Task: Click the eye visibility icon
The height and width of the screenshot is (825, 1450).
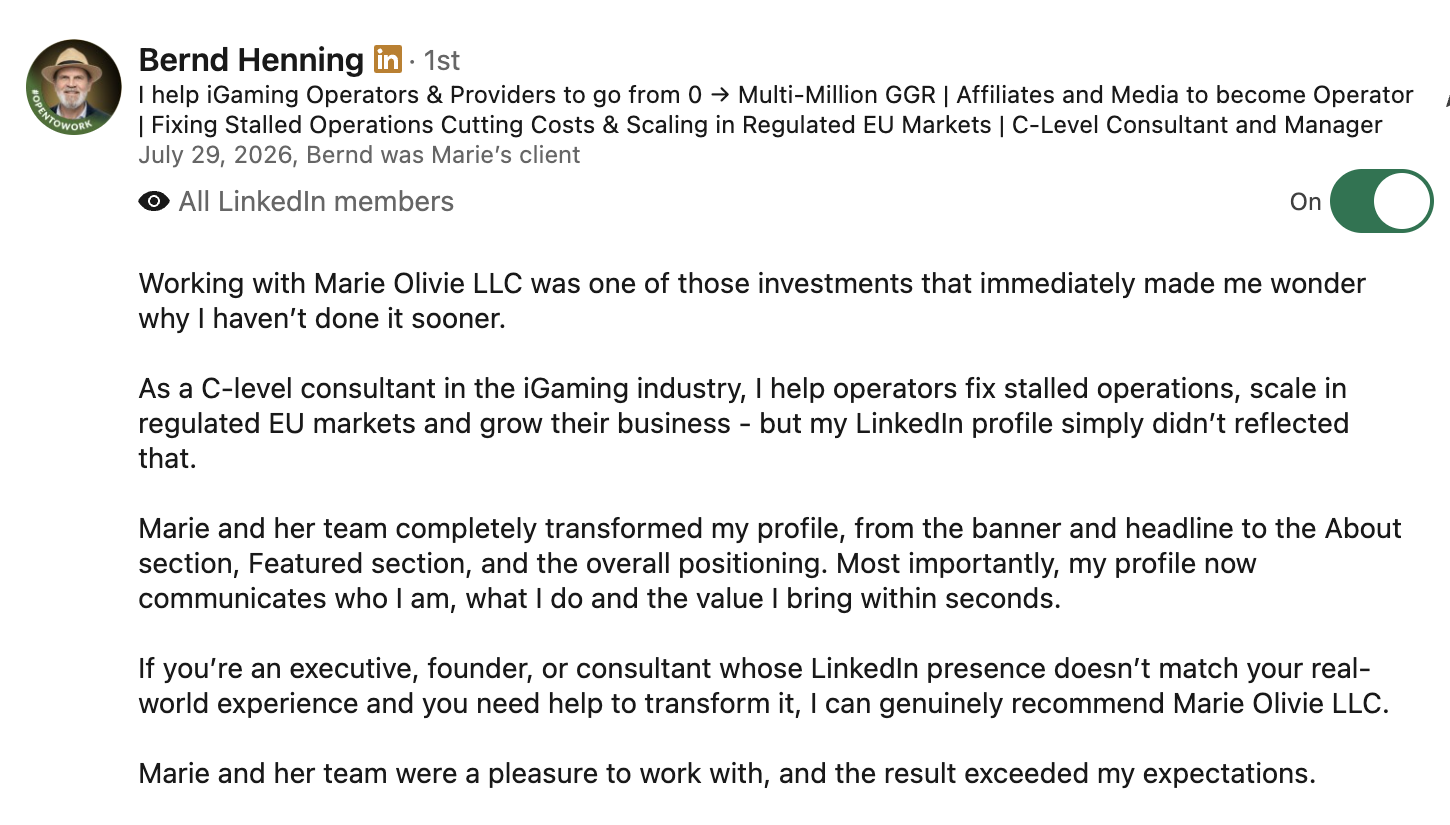Action: click(x=153, y=202)
